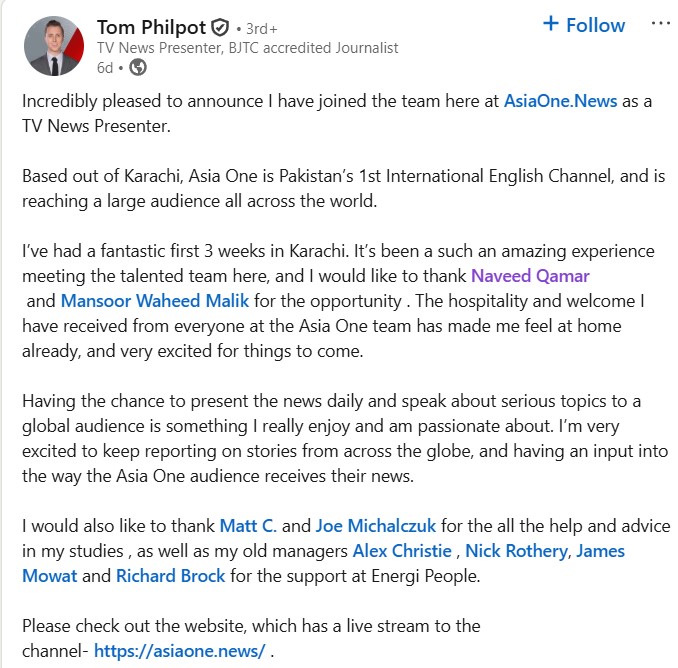This screenshot has width=678, height=668.
Task: Click the verified badge beside Tom Philpot
Action: point(220,27)
